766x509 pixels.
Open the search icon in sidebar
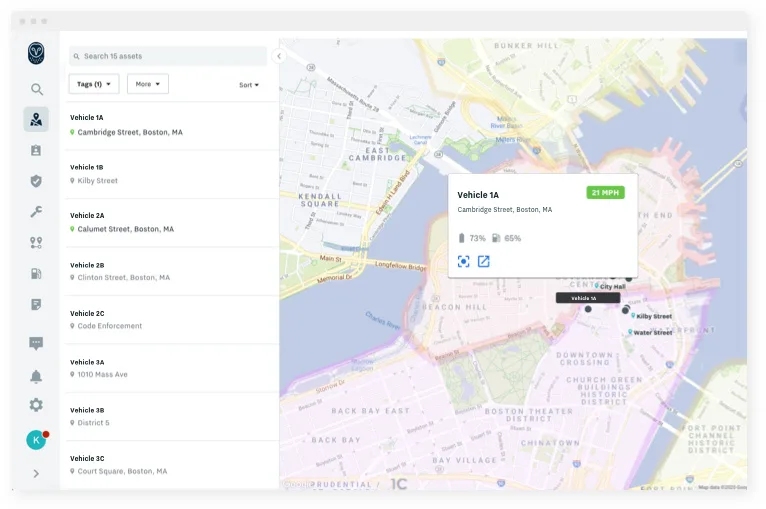pos(37,89)
